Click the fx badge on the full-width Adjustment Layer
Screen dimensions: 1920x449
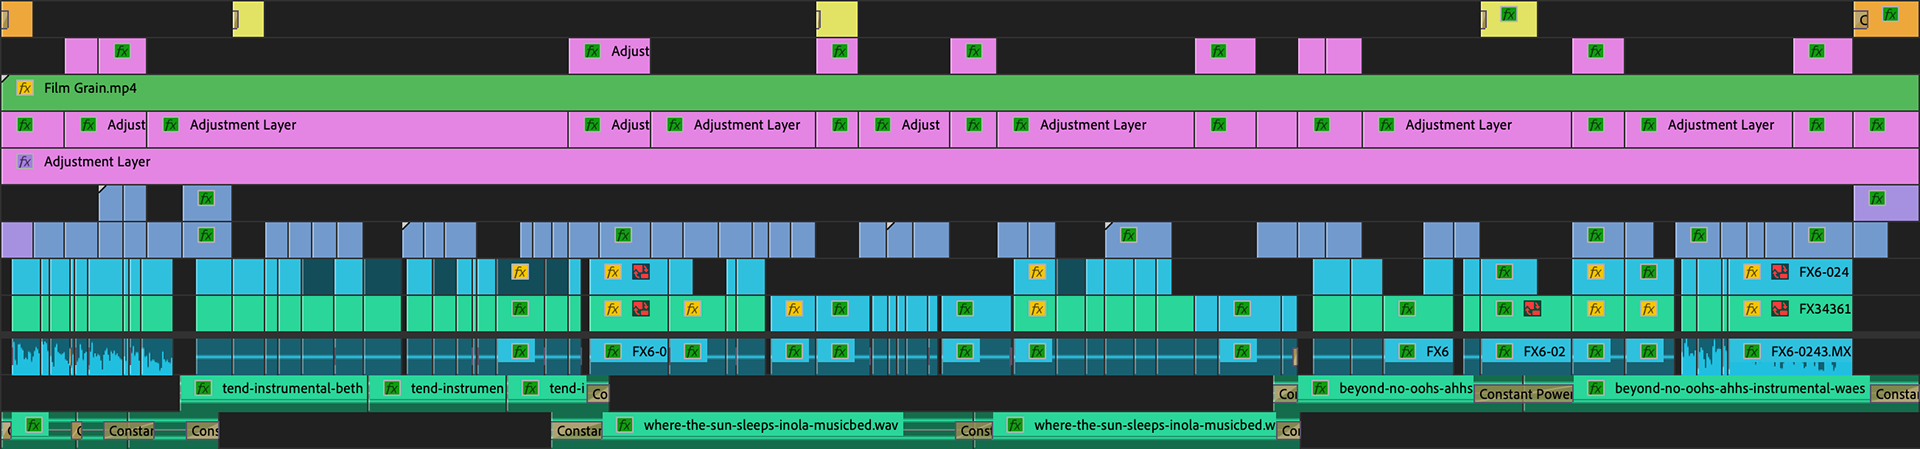click(x=25, y=162)
